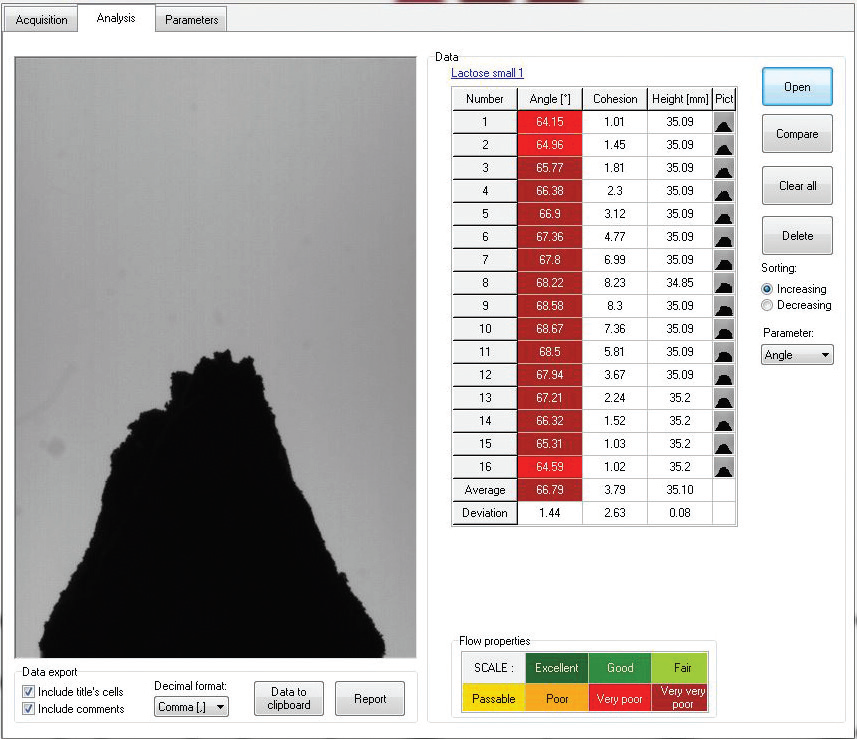Toggle Include title's cells checkbox
The image size is (857, 739).
click(28, 691)
